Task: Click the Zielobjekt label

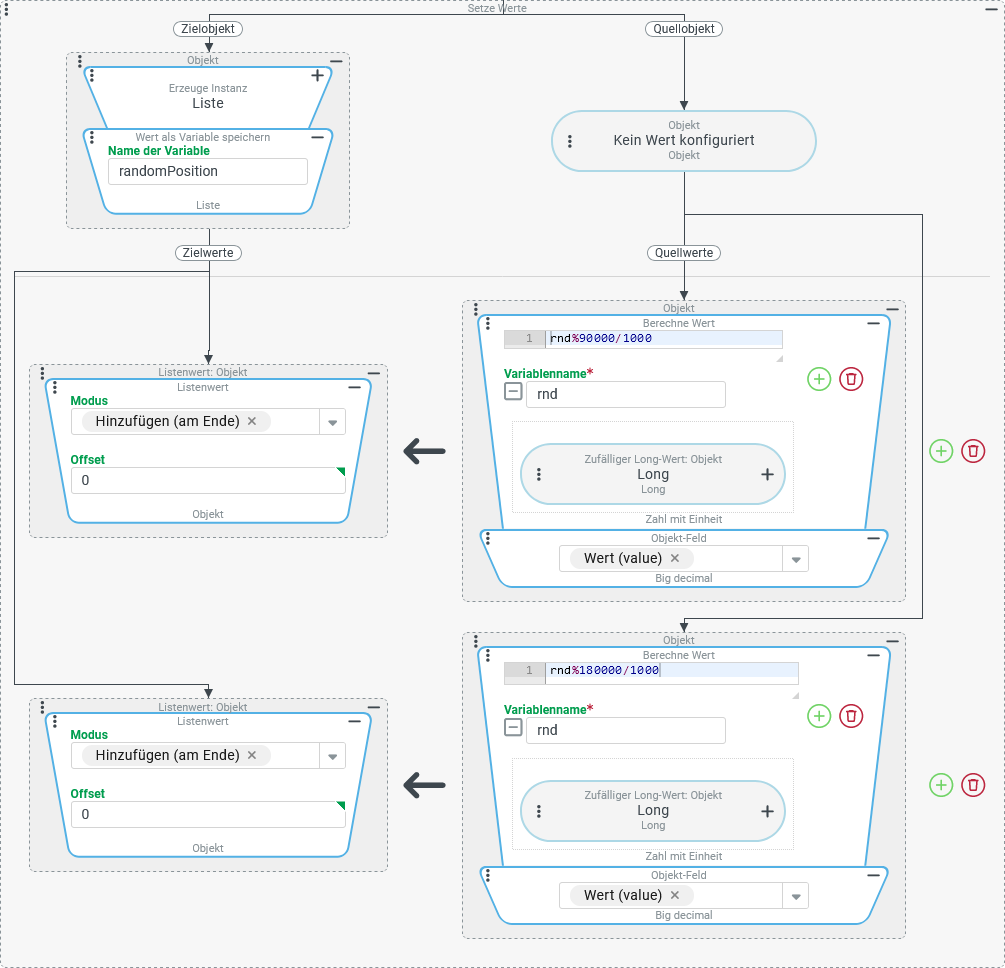Action: [x=208, y=29]
